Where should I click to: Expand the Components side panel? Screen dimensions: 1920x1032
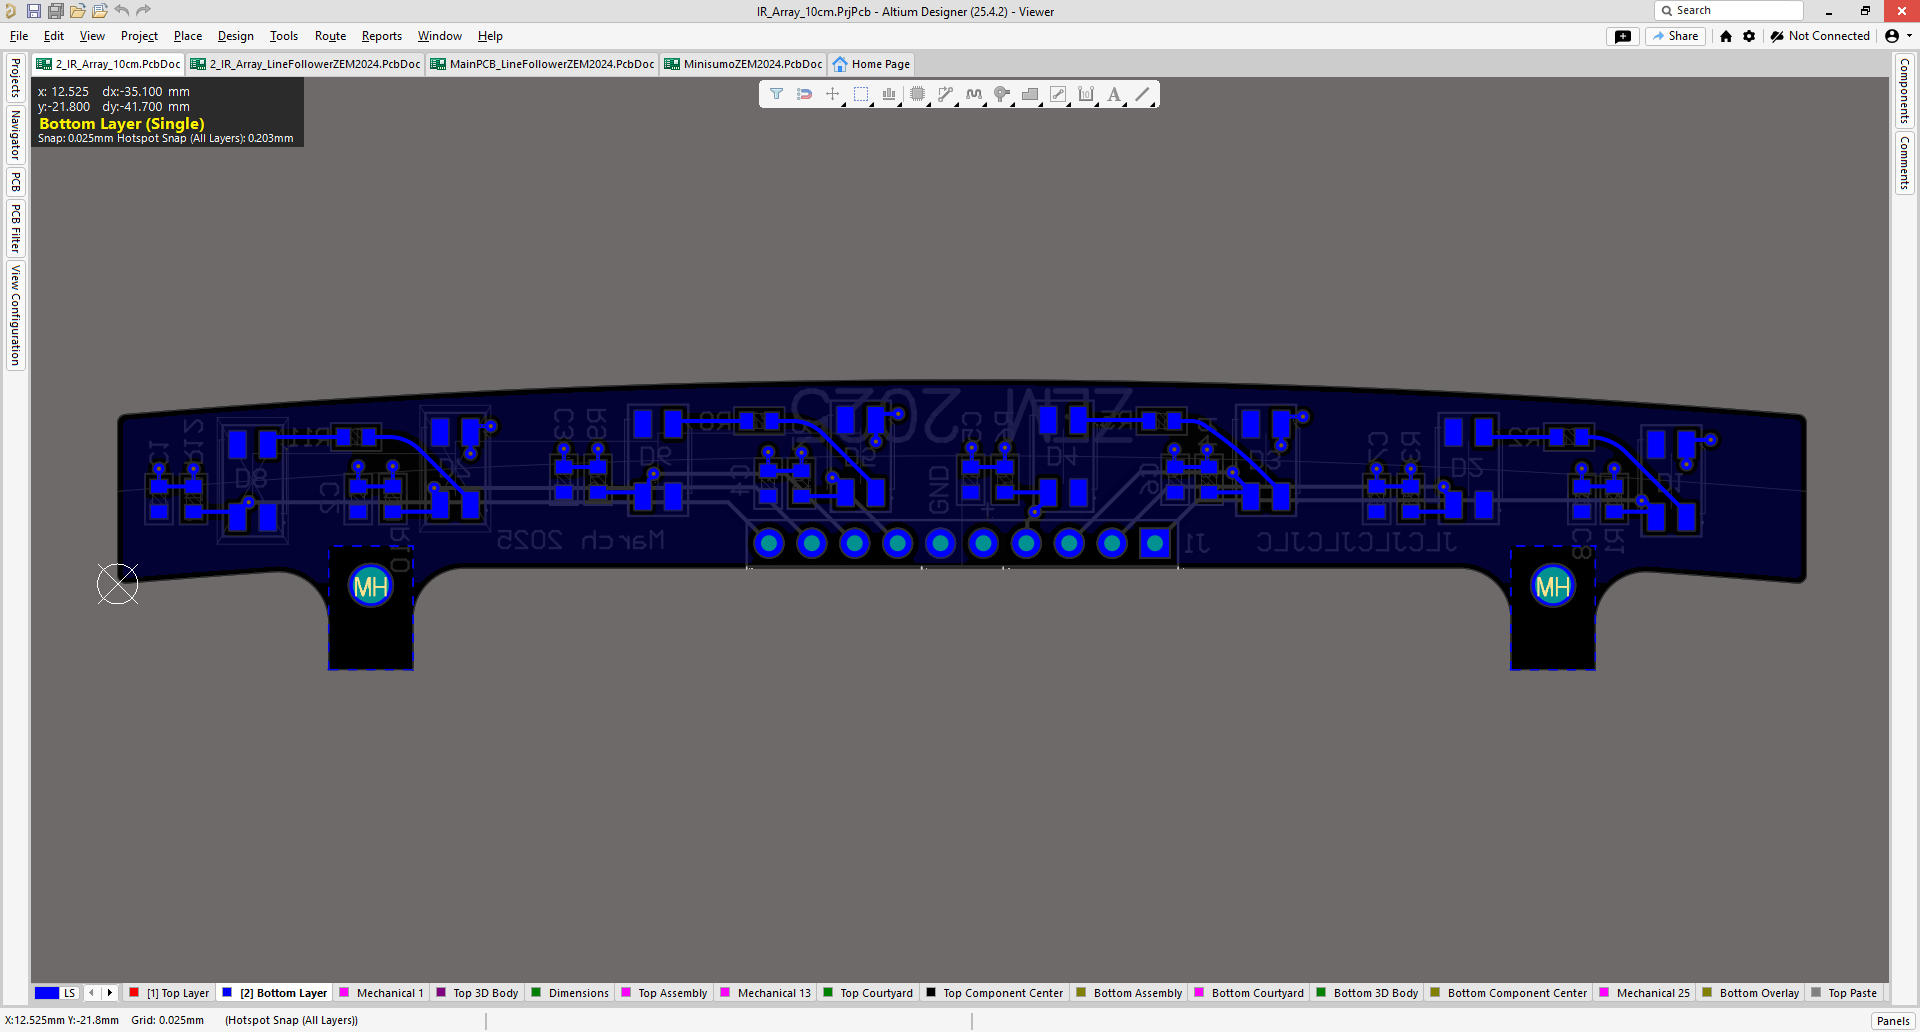[1904, 91]
